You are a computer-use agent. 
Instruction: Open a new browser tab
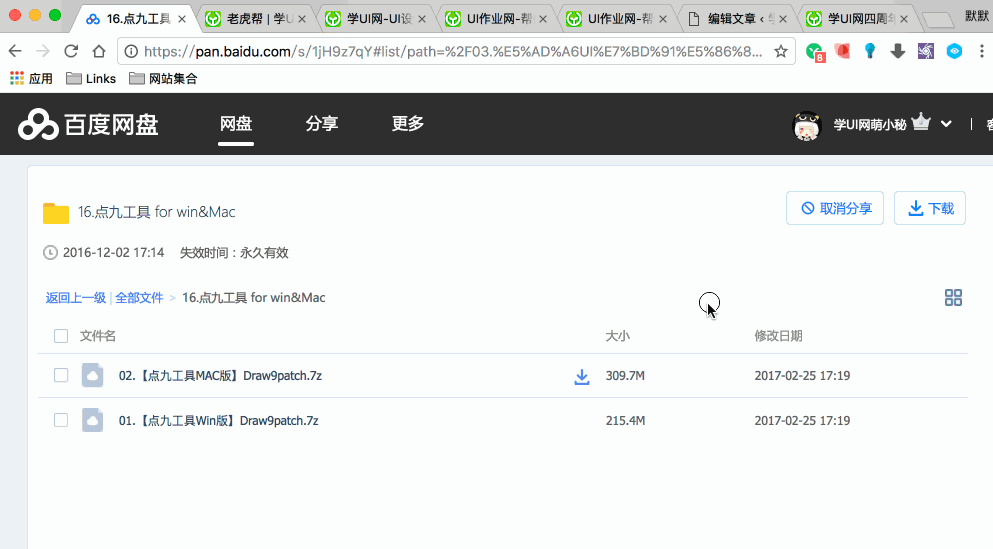938,20
